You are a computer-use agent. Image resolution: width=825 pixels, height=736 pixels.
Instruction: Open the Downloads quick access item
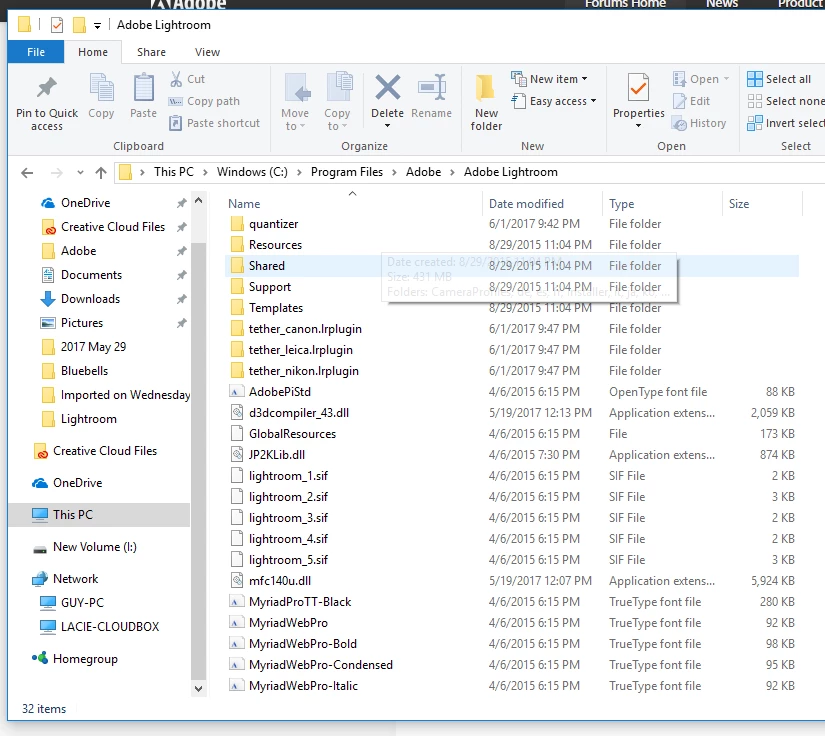pyautogui.click(x=90, y=299)
